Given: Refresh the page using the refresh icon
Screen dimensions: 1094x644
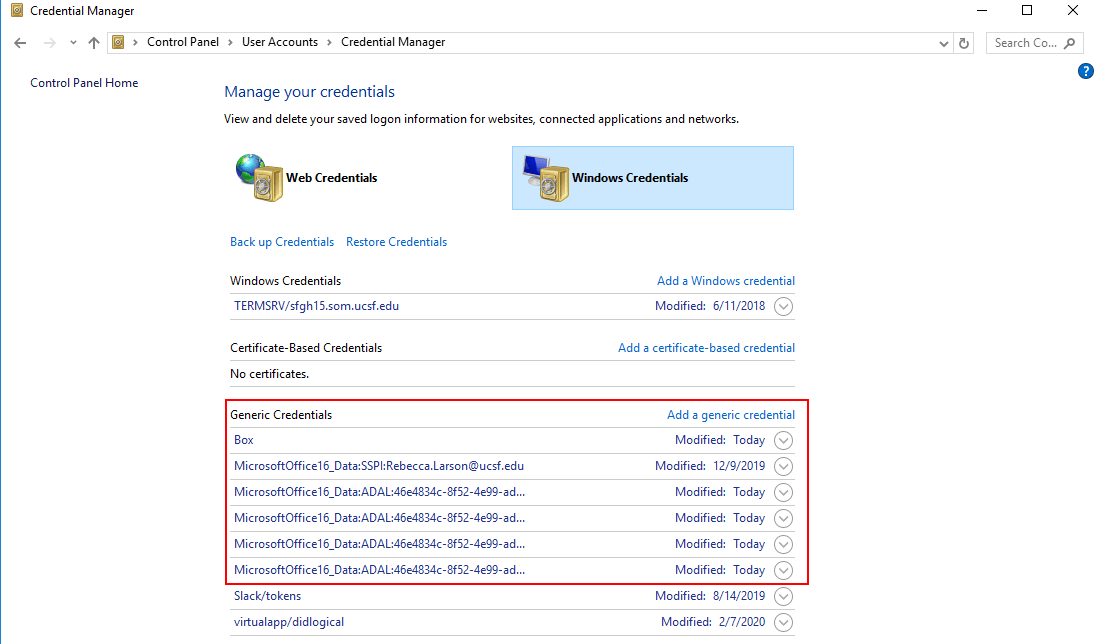Looking at the screenshot, I should 963,42.
